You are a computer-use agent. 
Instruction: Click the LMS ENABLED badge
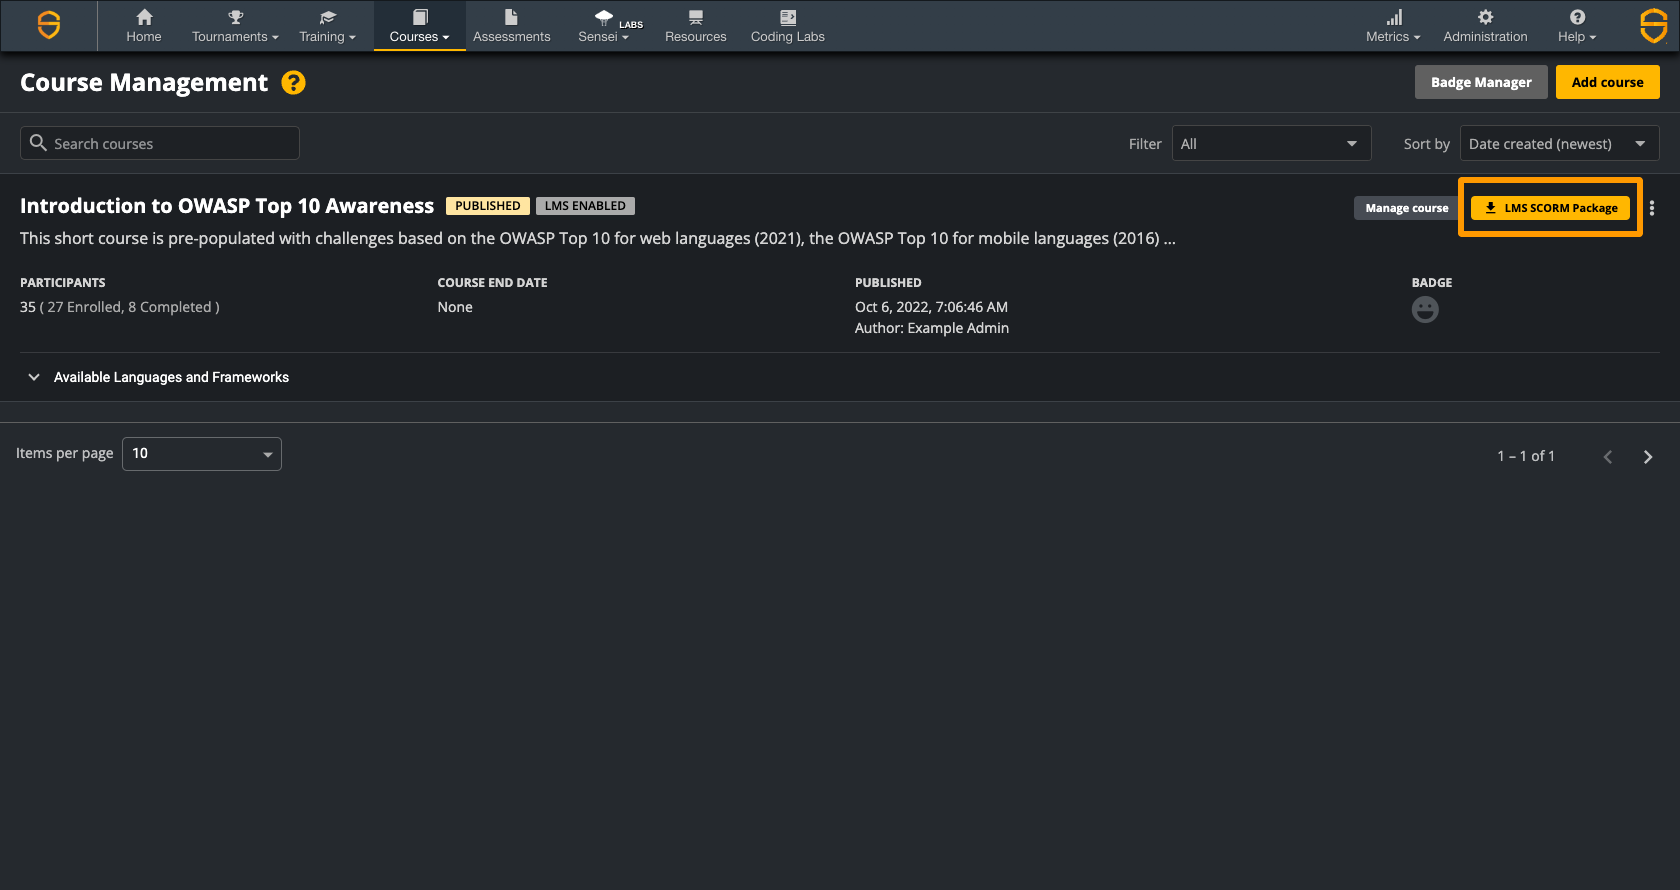tap(585, 206)
